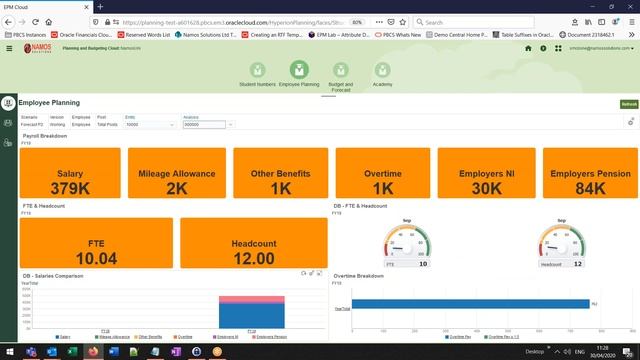This screenshot has width=640, height=360.
Task: Click the FTE gauge chart
Action: click(x=407, y=244)
